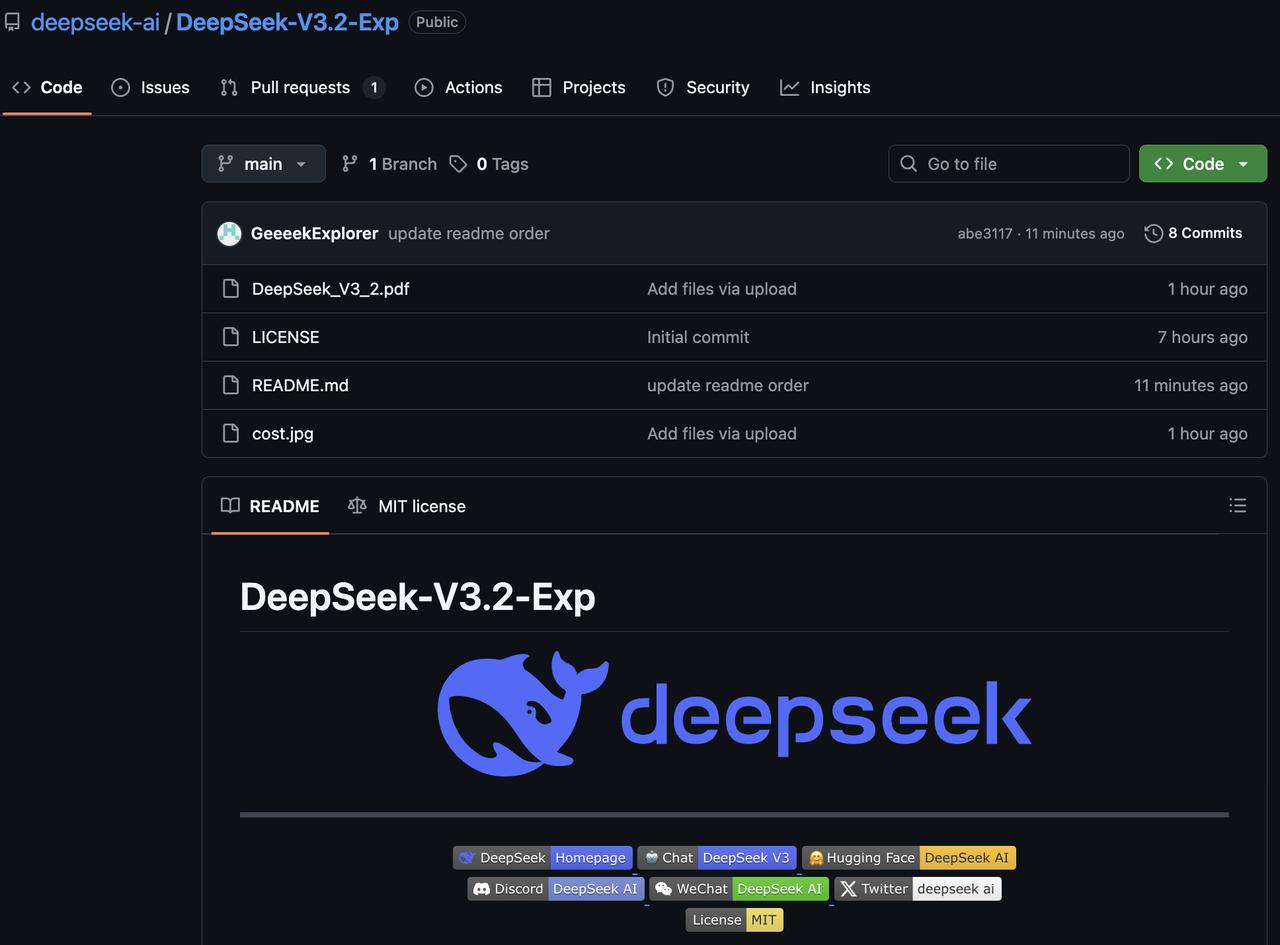The height and width of the screenshot is (945, 1280).
Task: Open the WeChat DeepSeek AI badge
Action: click(x=739, y=889)
